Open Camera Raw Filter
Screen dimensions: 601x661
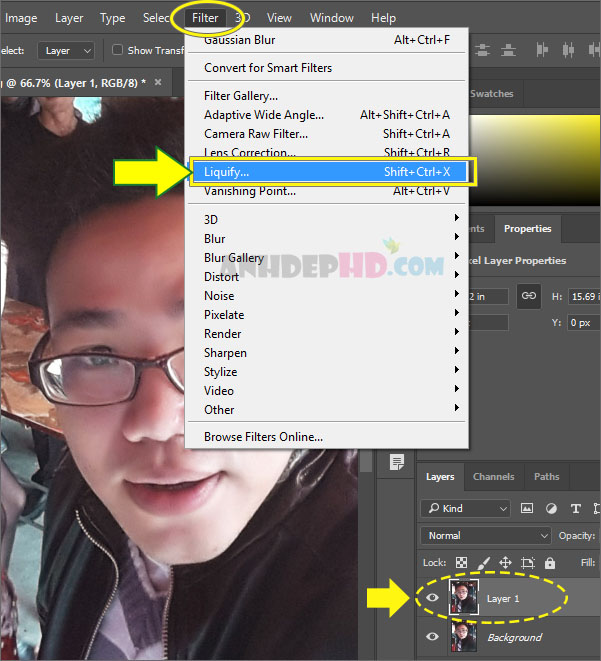coord(327,134)
